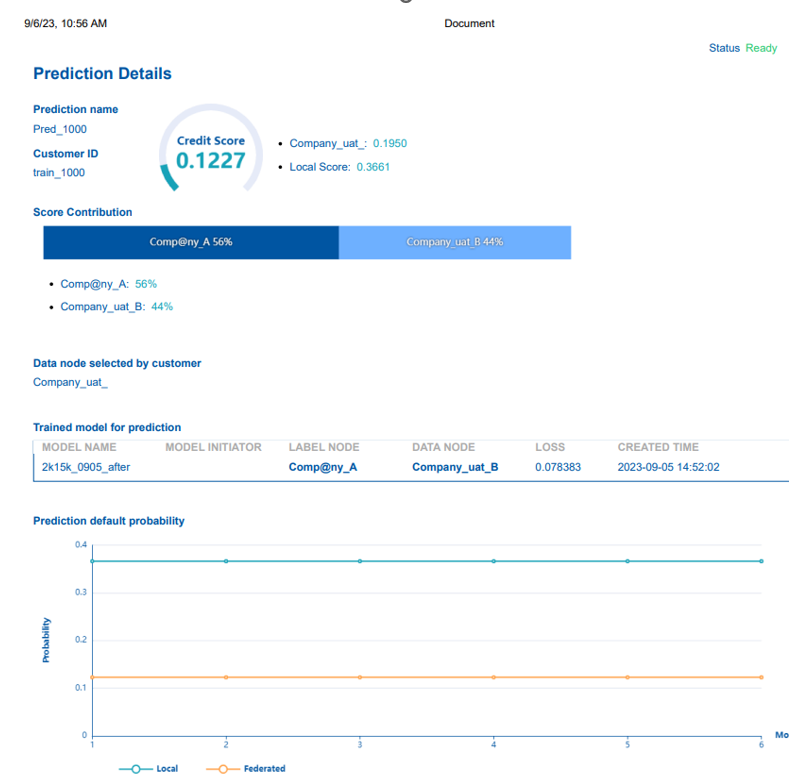The height and width of the screenshot is (782, 810).
Task: Select the light blue Company_uat_B 44% bar segment
Action: click(x=455, y=242)
